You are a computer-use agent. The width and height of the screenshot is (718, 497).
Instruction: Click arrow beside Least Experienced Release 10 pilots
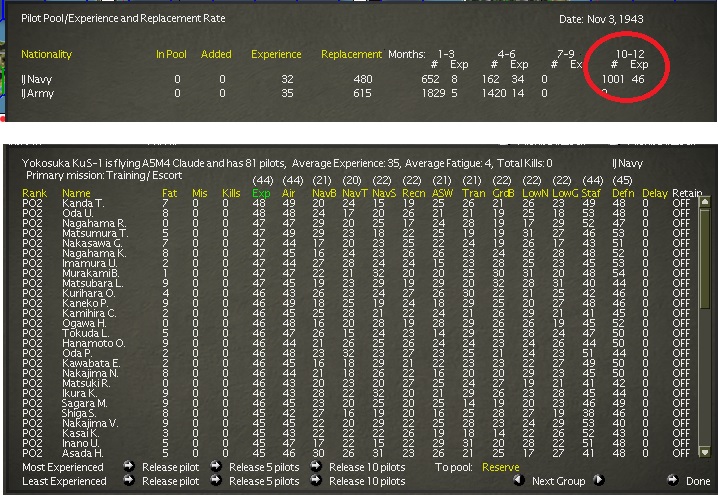coord(315,481)
